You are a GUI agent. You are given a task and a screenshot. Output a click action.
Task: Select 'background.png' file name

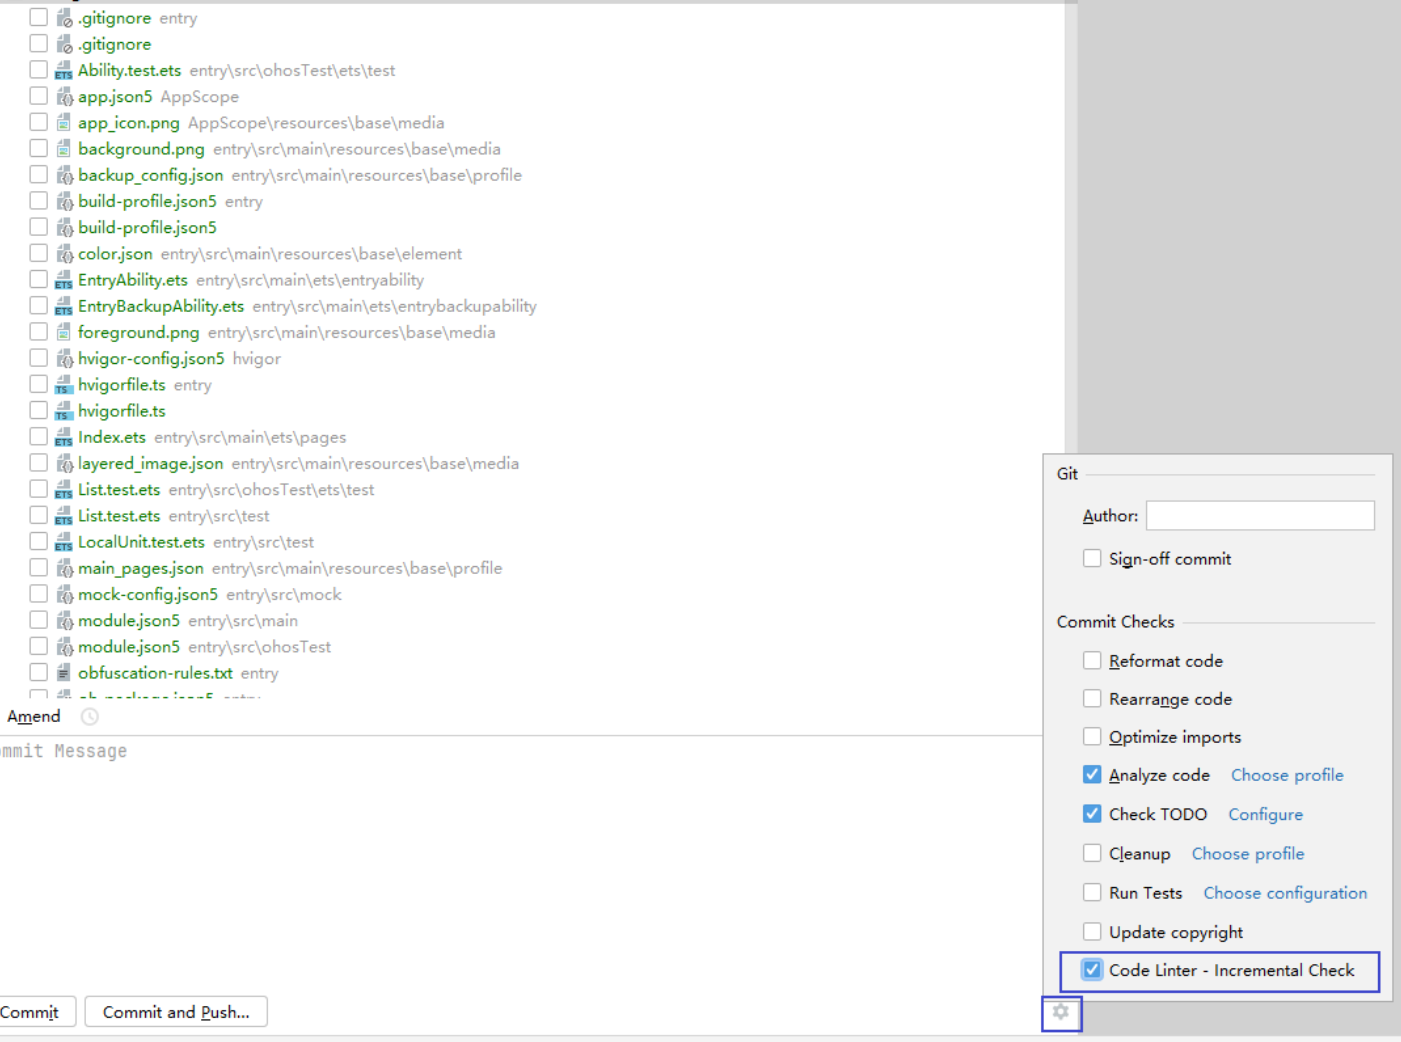(x=141, y=149)
